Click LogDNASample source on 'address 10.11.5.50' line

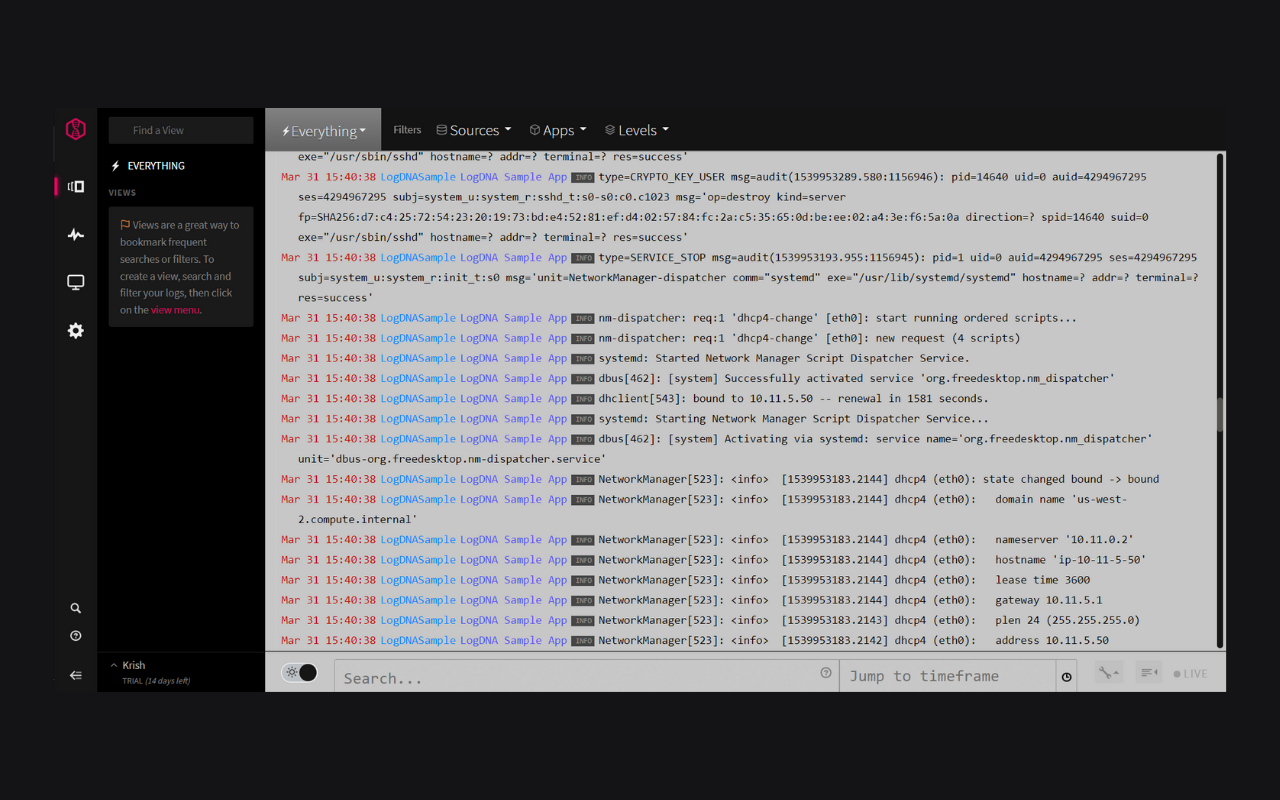(418, 640)
